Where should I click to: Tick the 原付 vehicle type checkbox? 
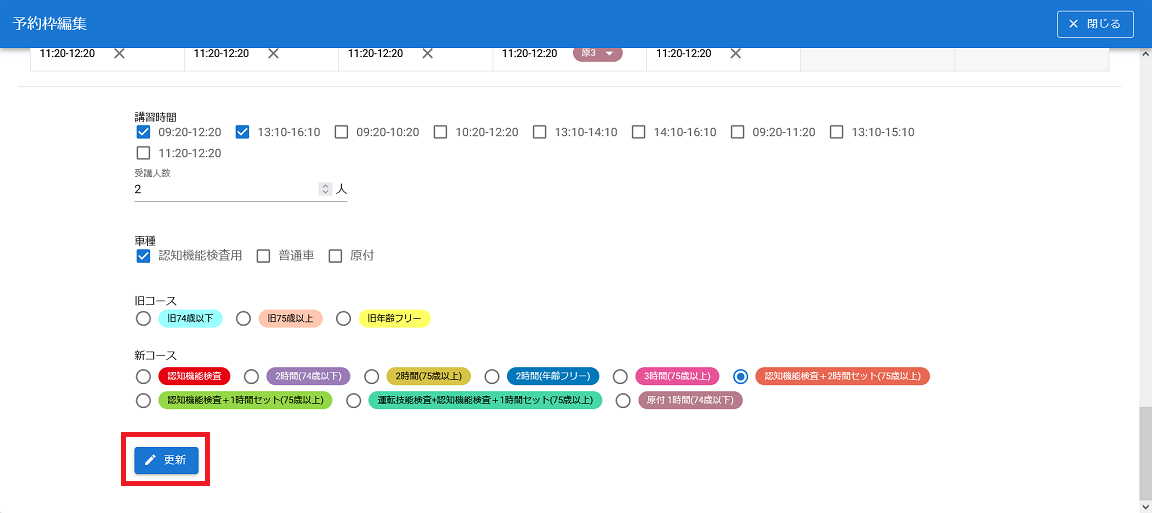[x=336, y=256]
